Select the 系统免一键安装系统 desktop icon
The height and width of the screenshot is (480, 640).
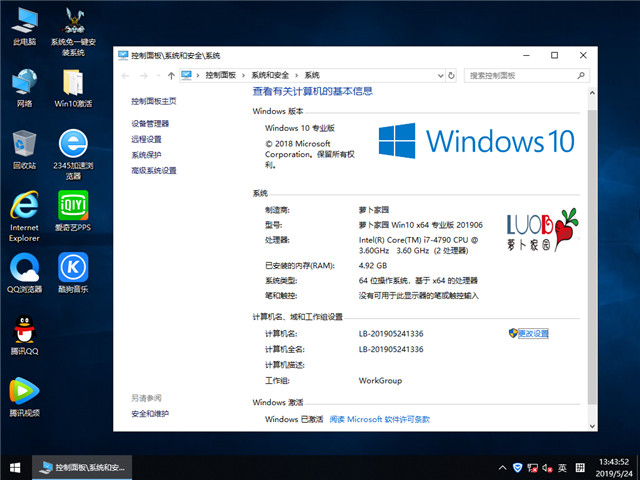[x=73, y=32]
